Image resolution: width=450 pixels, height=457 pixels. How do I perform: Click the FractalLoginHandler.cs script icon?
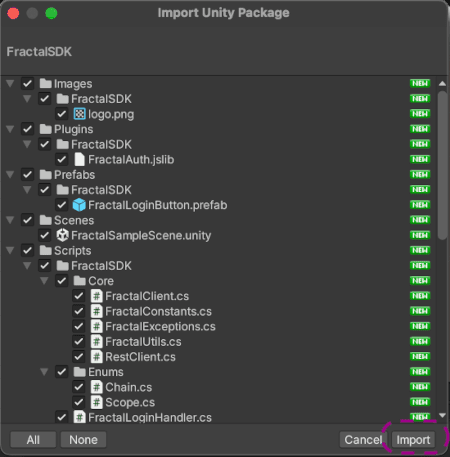pos(79,417)
